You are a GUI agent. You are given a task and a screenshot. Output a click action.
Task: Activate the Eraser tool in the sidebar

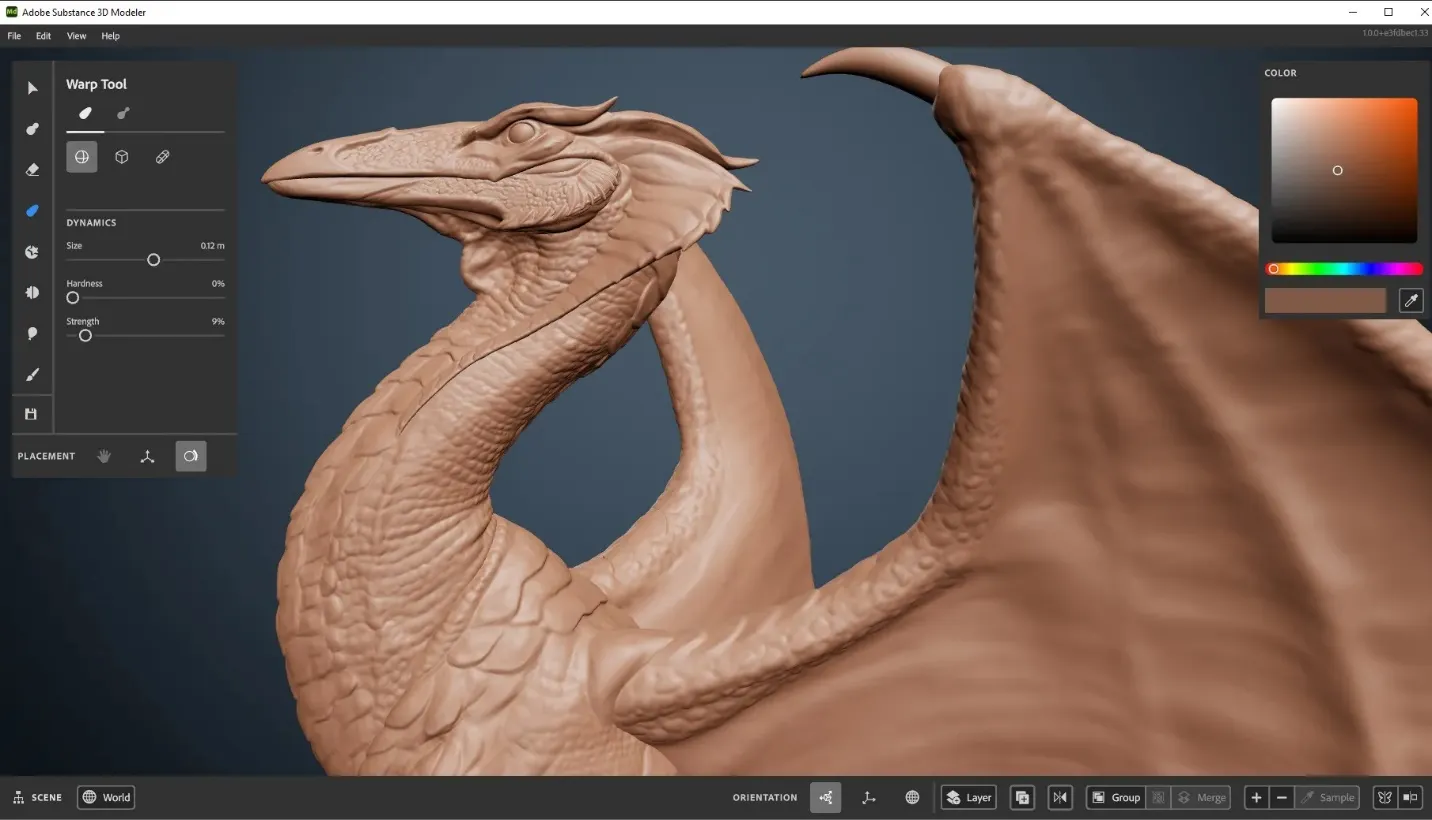coord(31,169)
